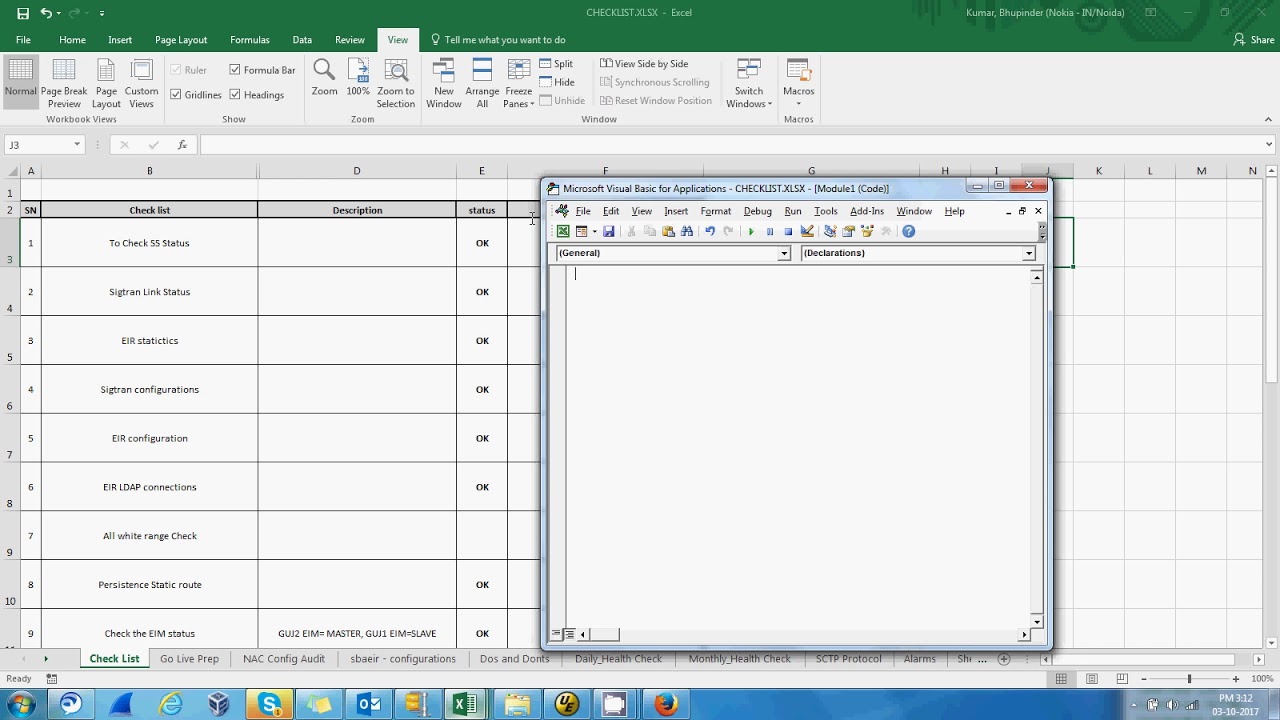The height and width of the screenshot is (720, 1280).
Task: Click Tell me what you want to do
Action: [498, 40]
